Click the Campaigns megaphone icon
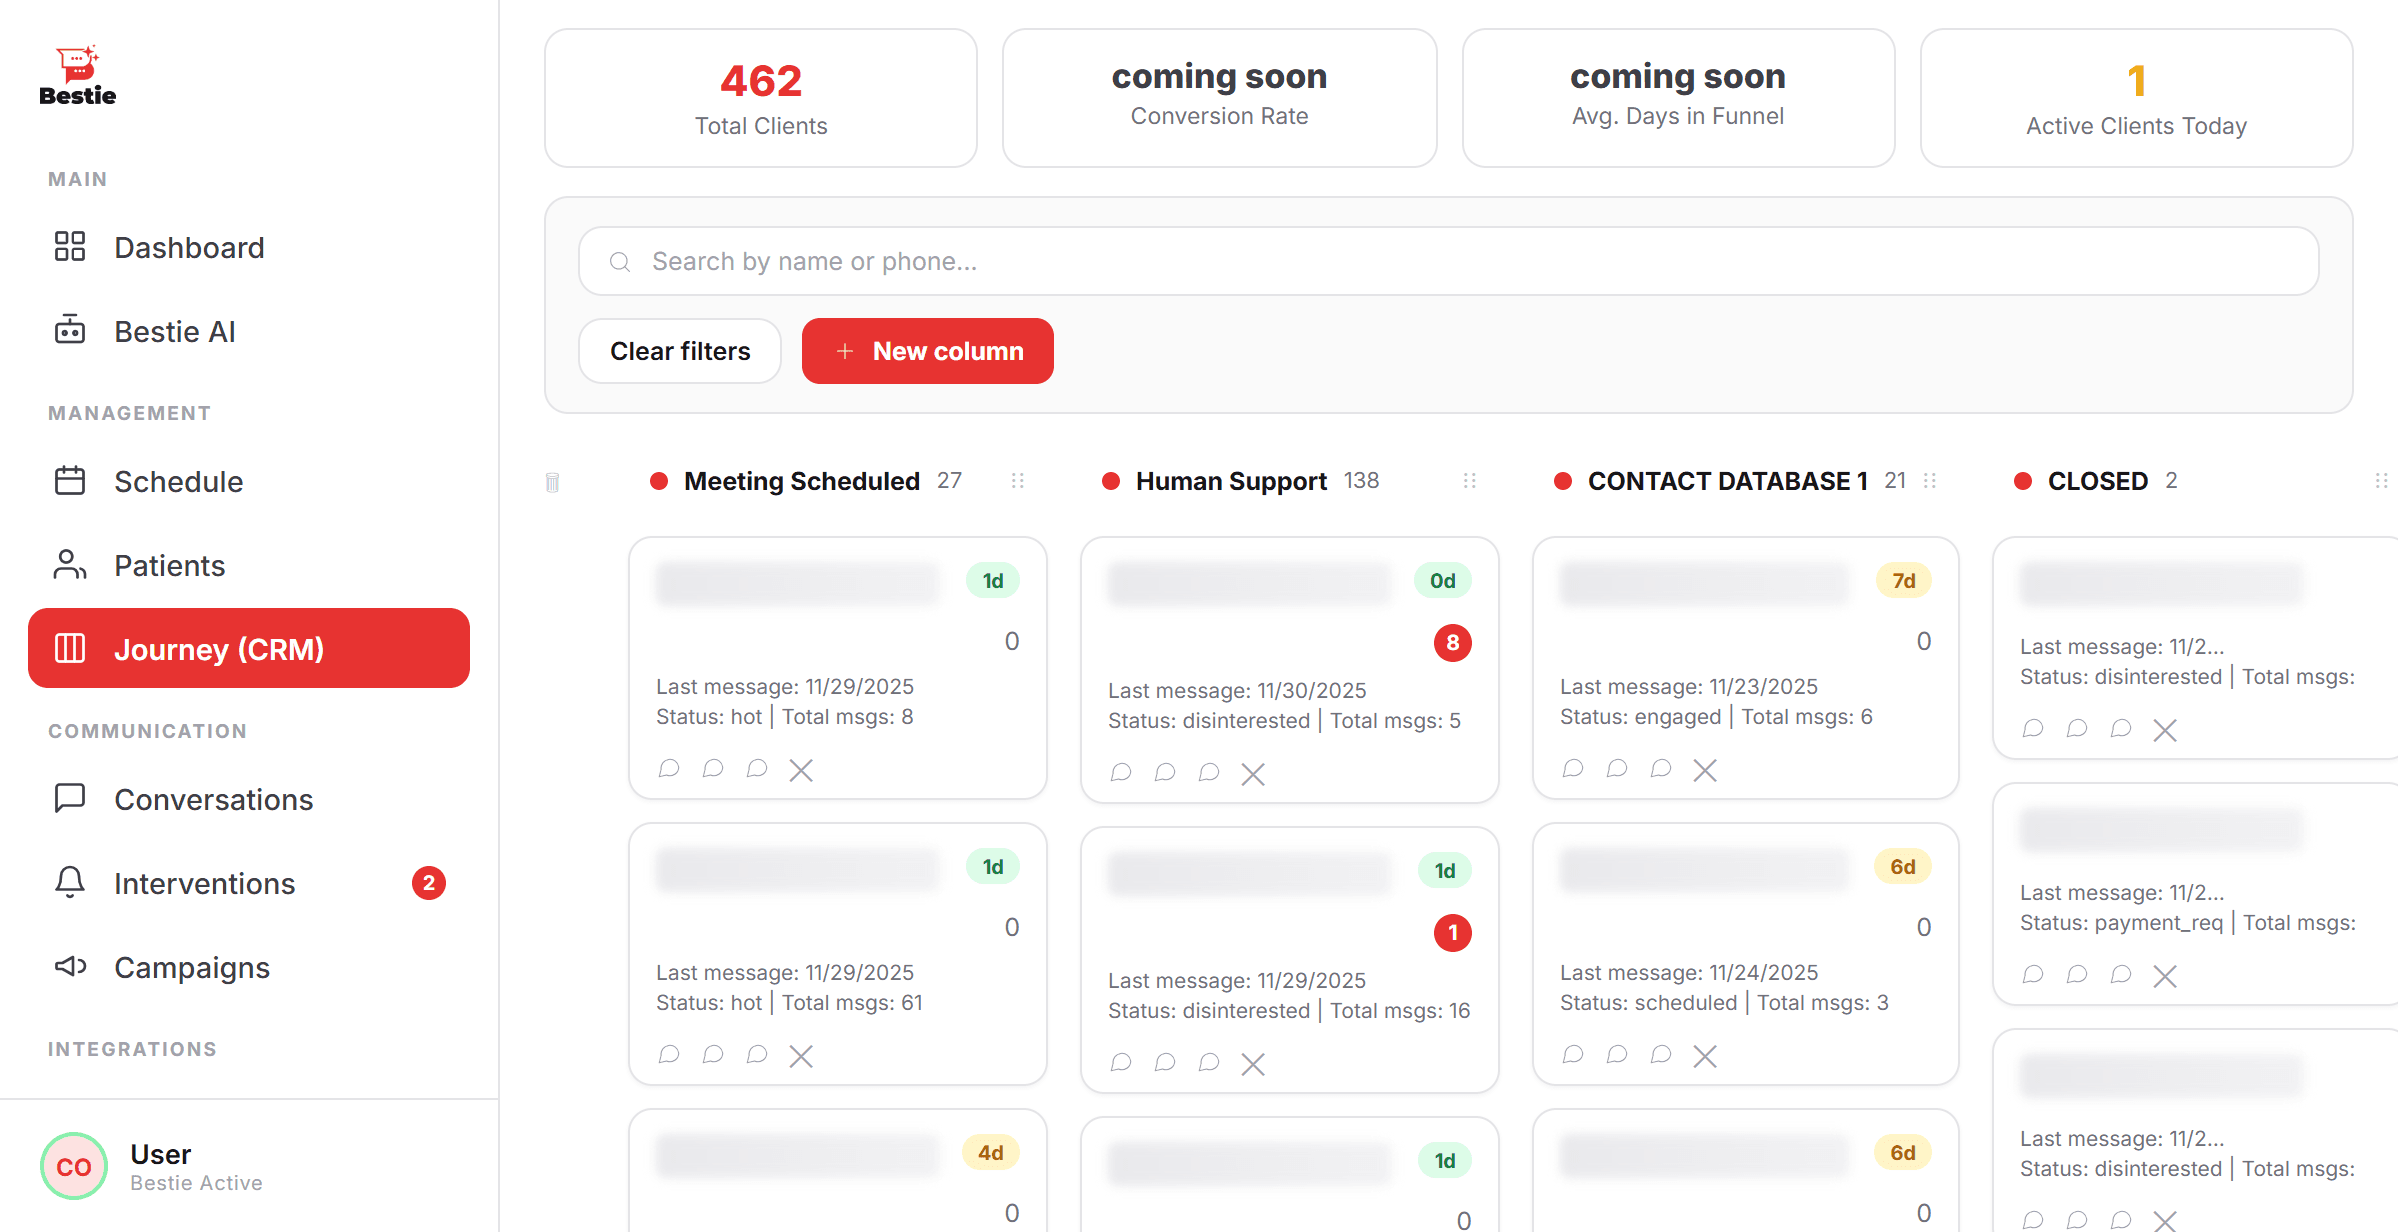The image size is (2398, 1232). 70,966
